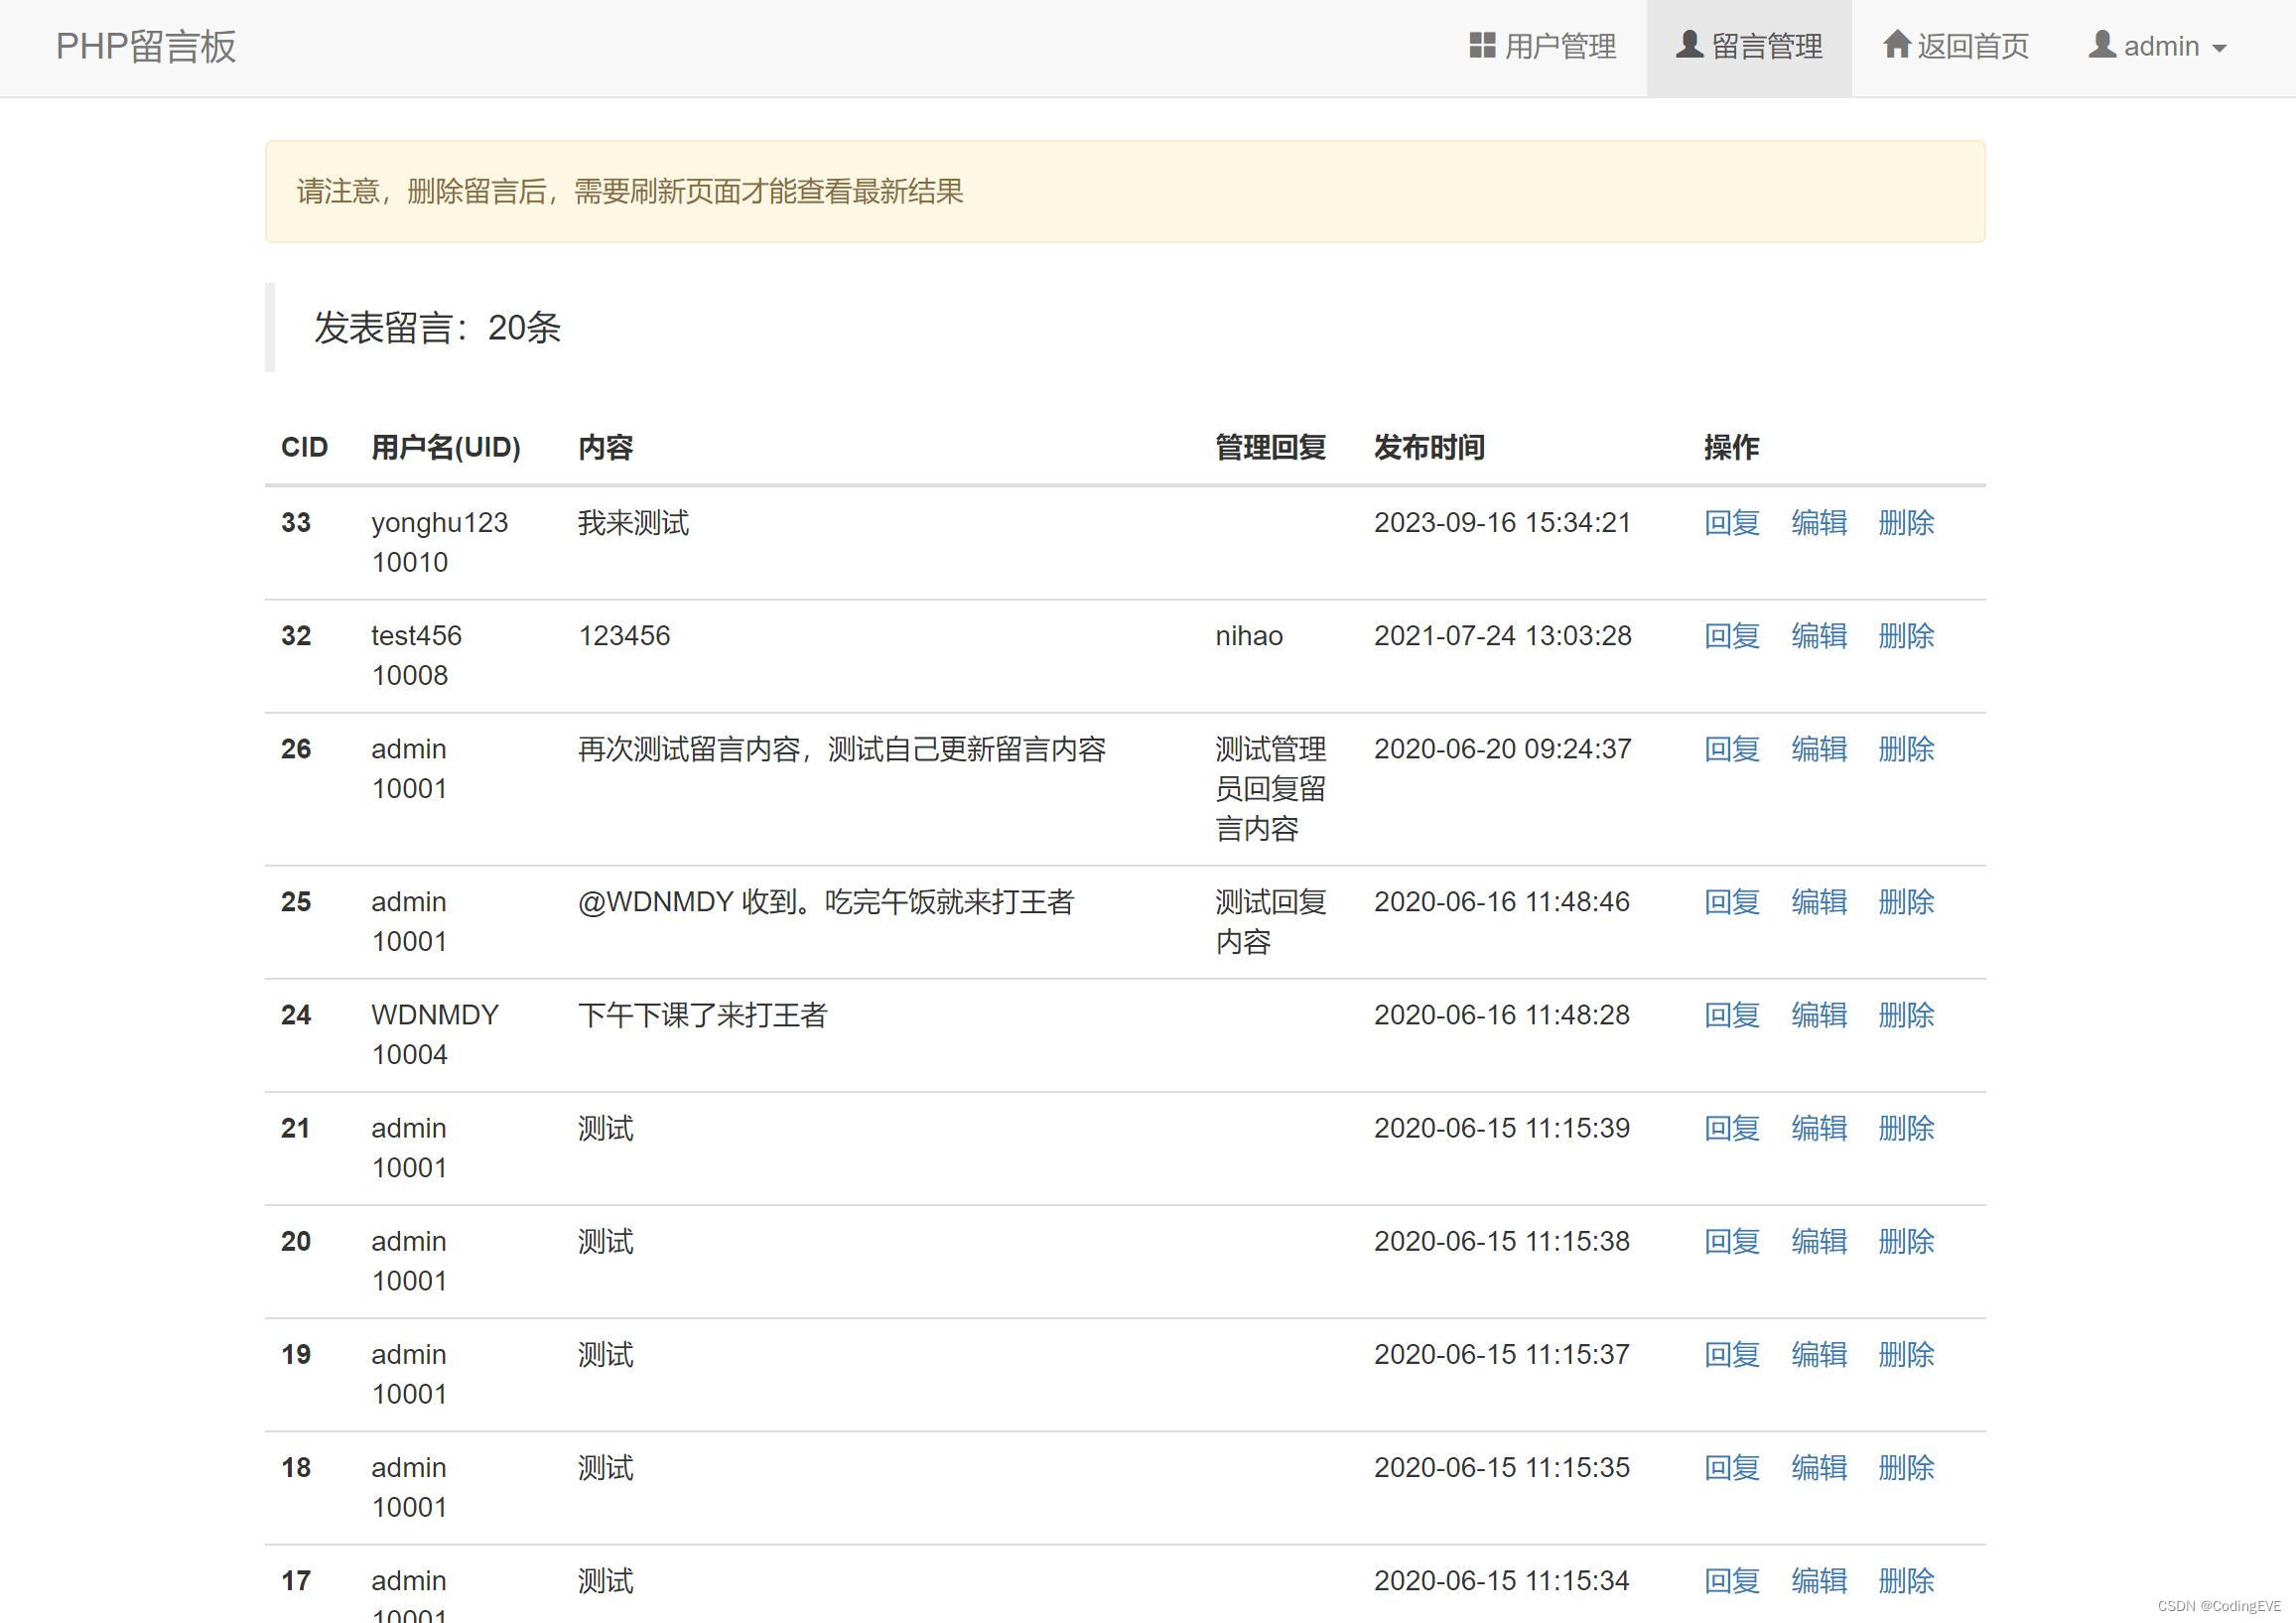
Task: Delete comment 33 by yonghu123
Action: (1906, 522)
